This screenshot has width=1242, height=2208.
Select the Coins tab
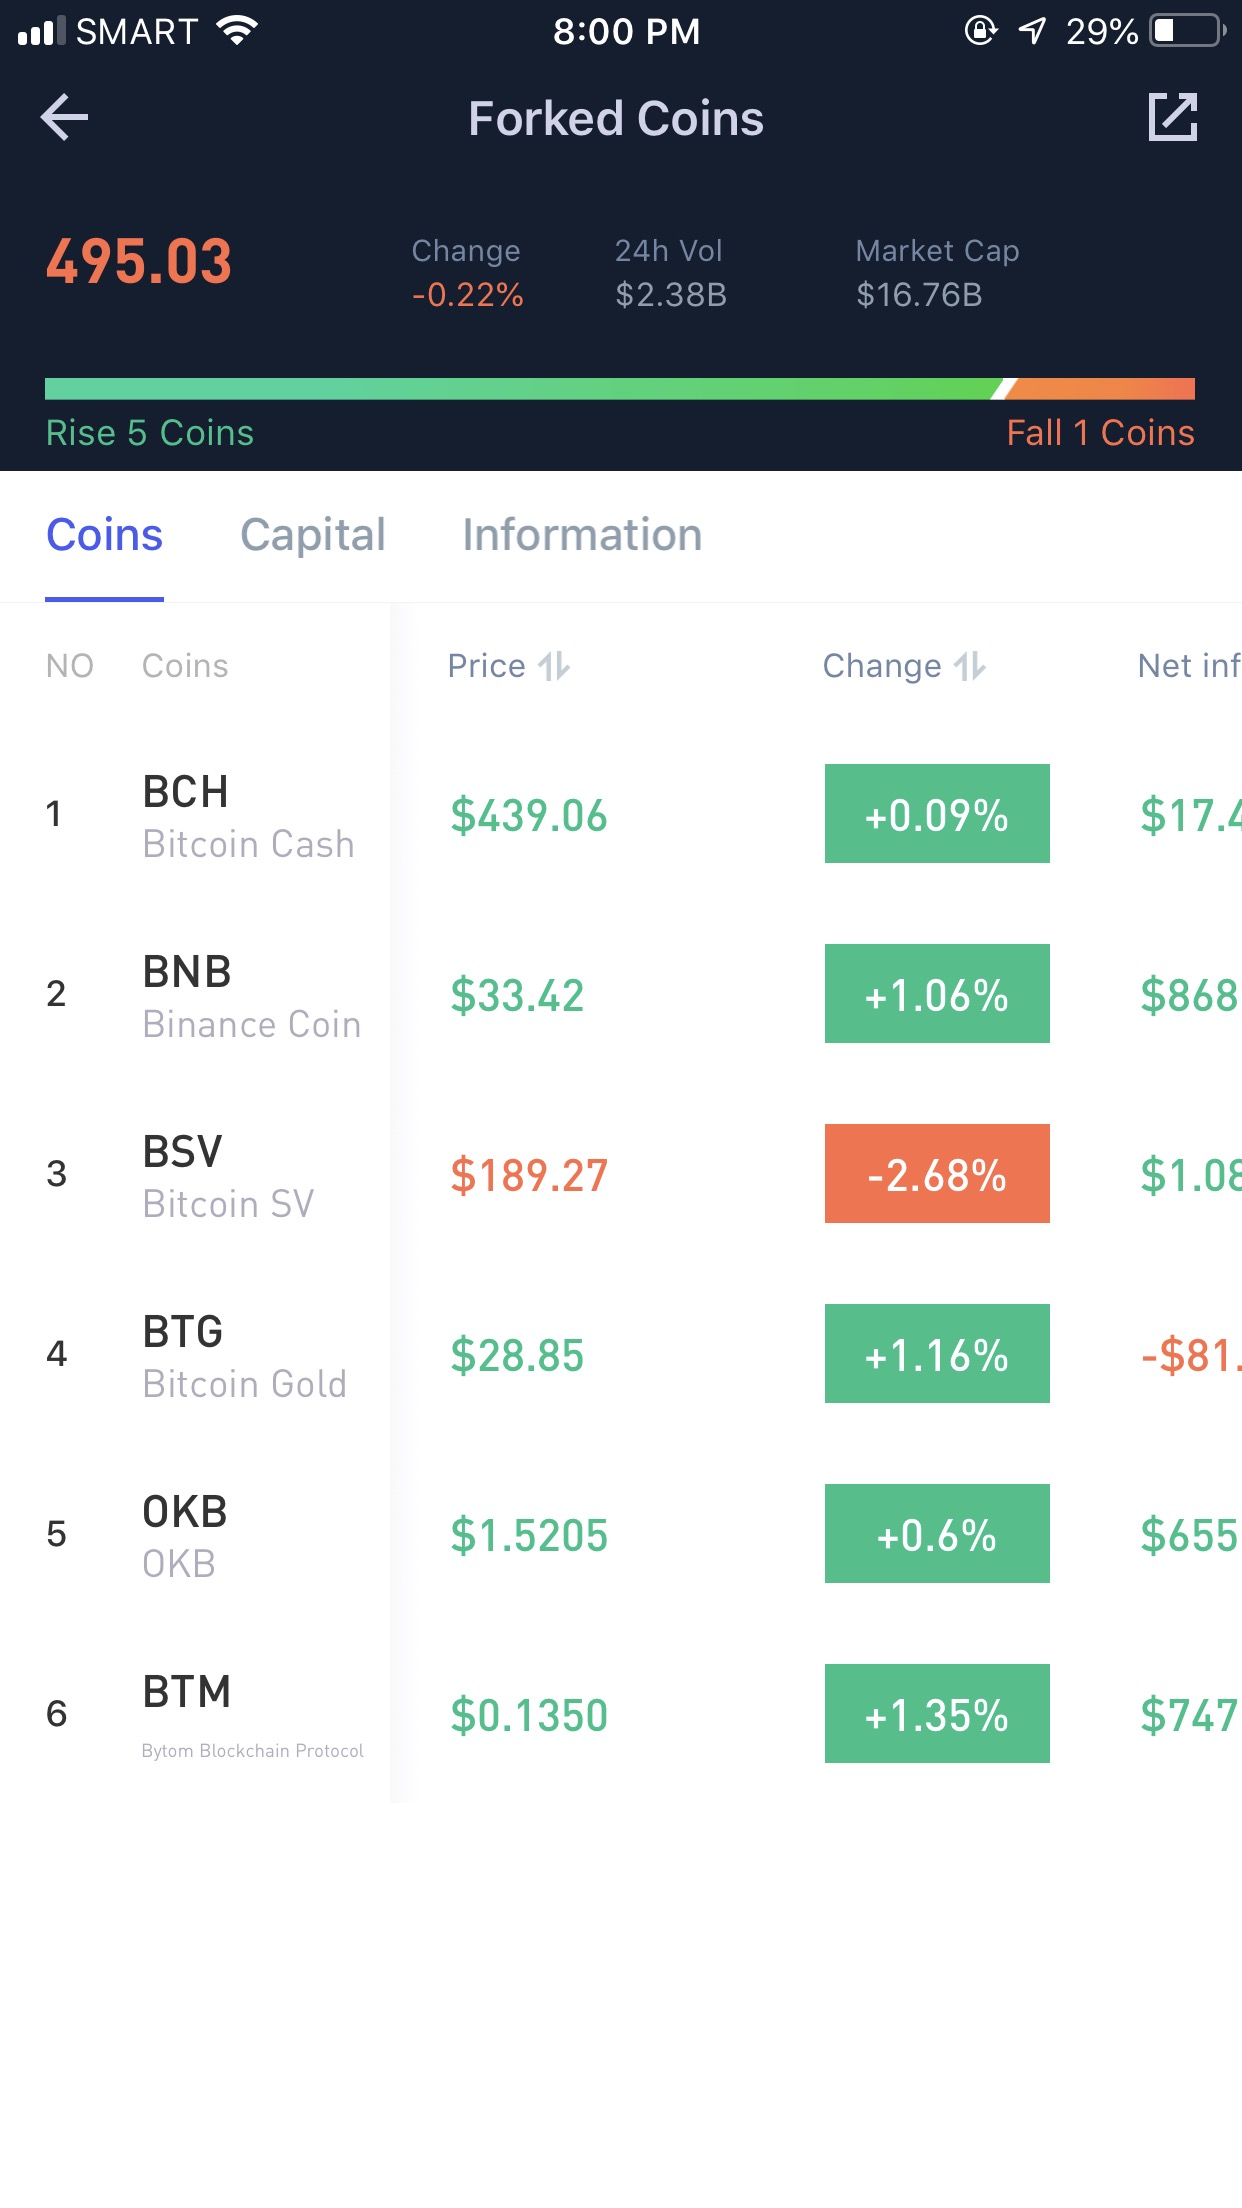tap(104, 535)
